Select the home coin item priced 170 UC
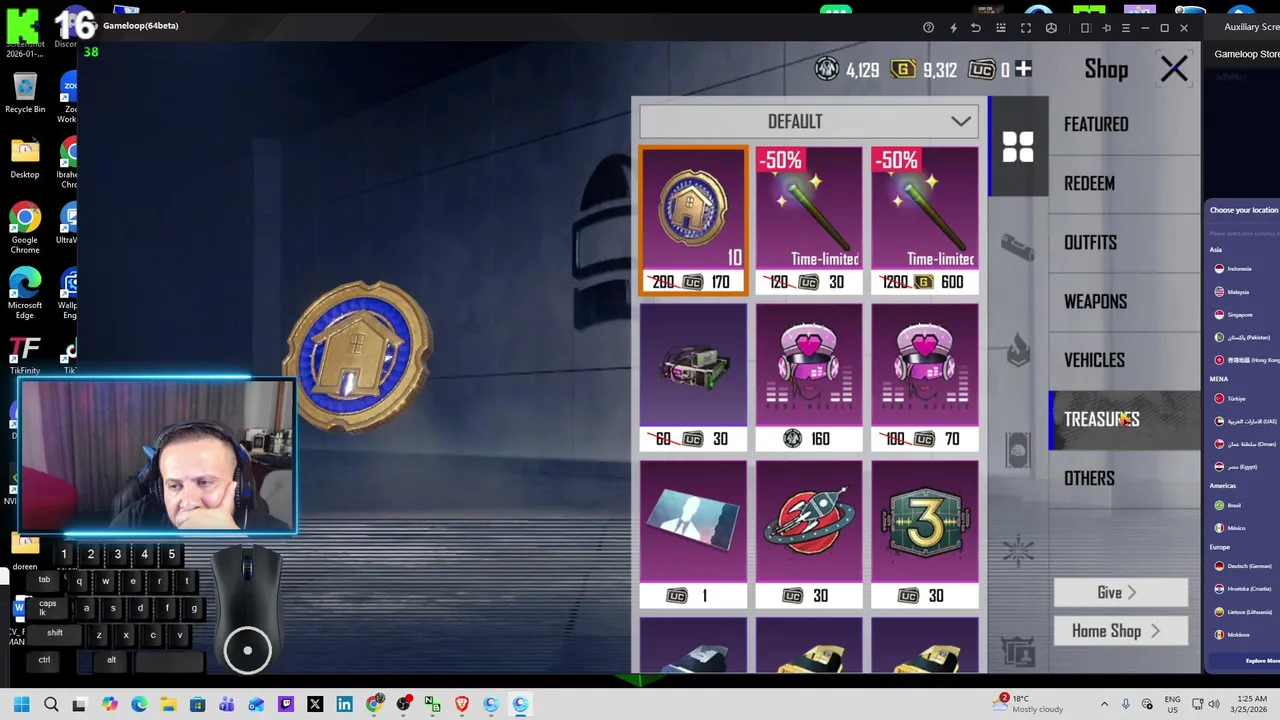Image resolution: width=1280 pixels, height=720 pixels. click(693, 221)
